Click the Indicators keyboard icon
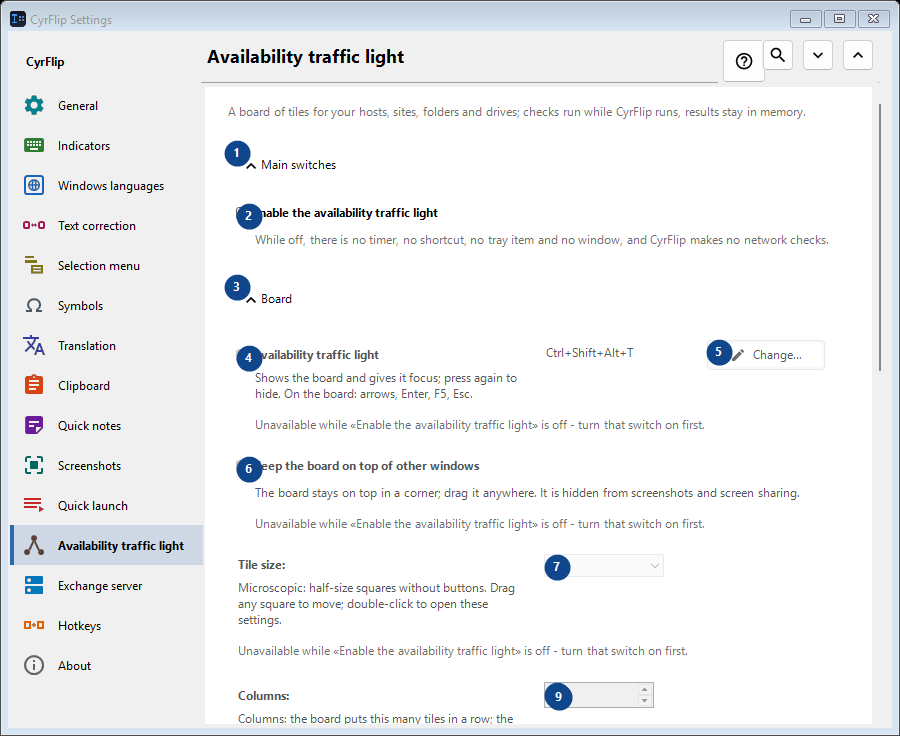Image resolution: width=900 pixels, height=736 pixels. coord(34,145)
